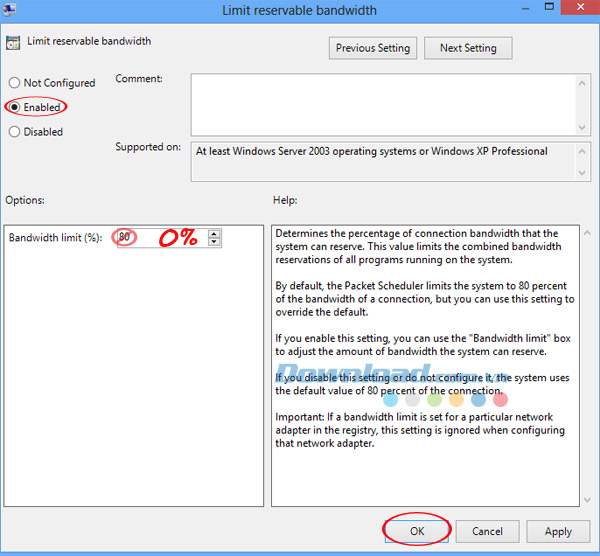Click the resize grip at the window corner
The height and width of the screenshot is (556, 600).
[x=594, y=550]
